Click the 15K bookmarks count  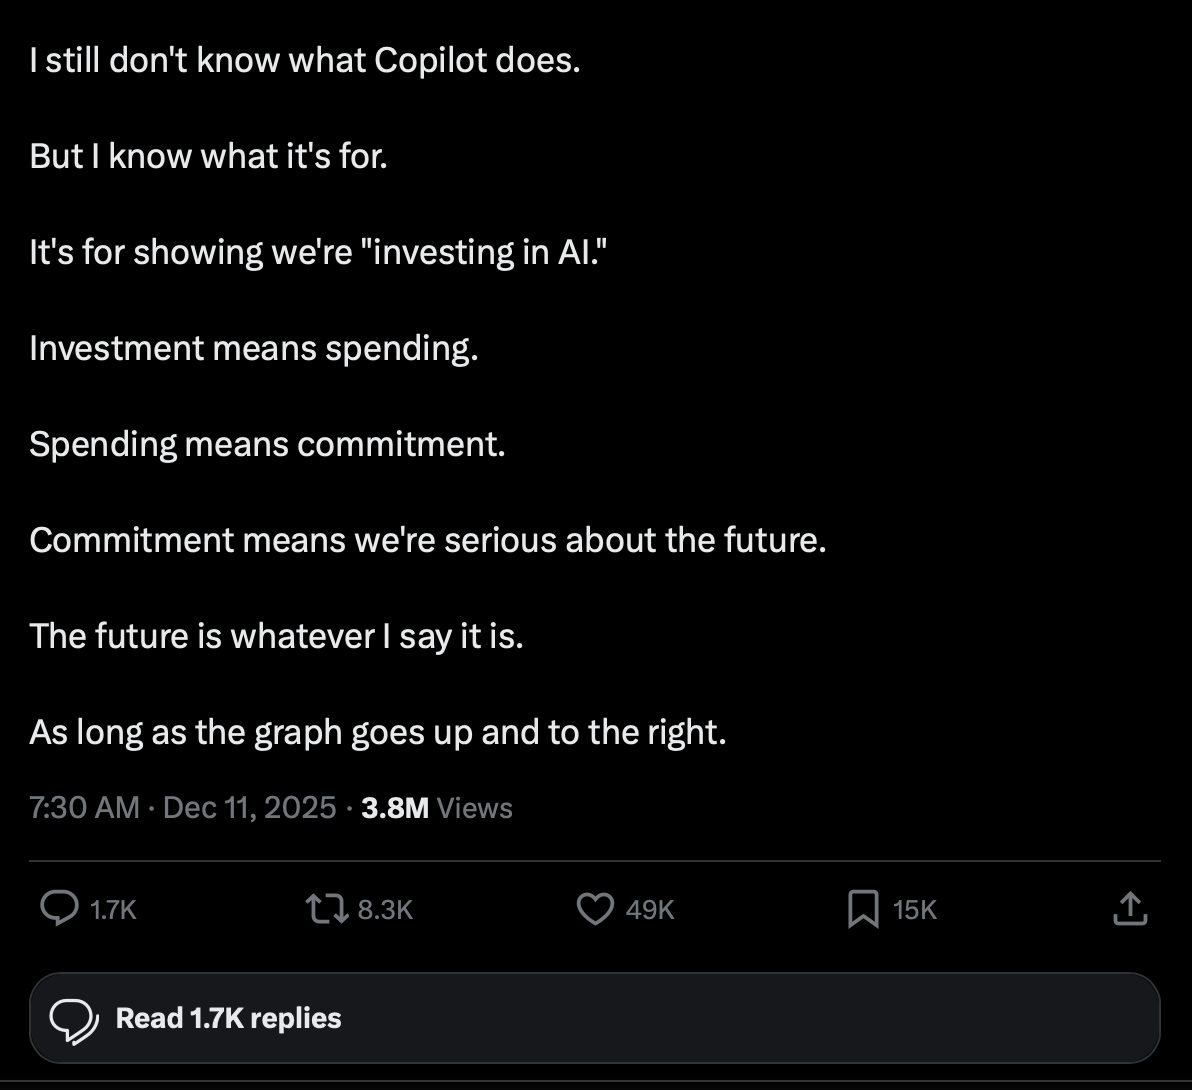click(915, 910)
